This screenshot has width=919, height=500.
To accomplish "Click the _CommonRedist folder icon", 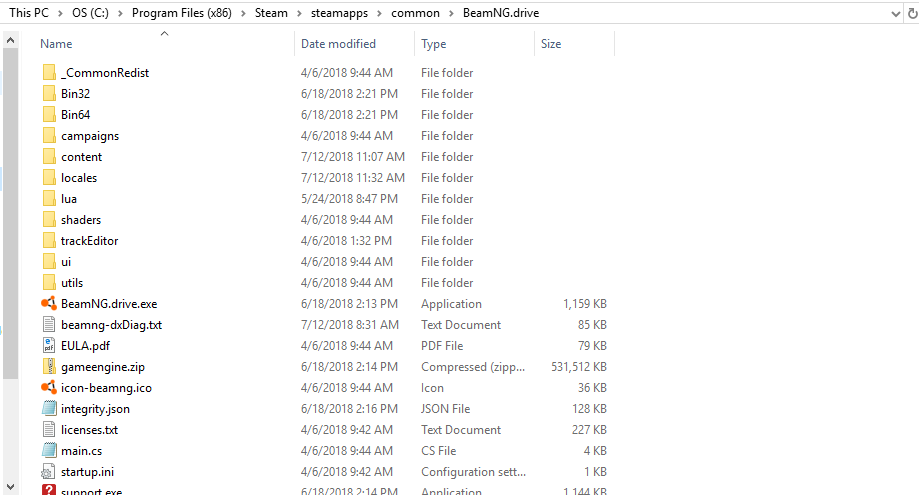I will click(49, 73).
